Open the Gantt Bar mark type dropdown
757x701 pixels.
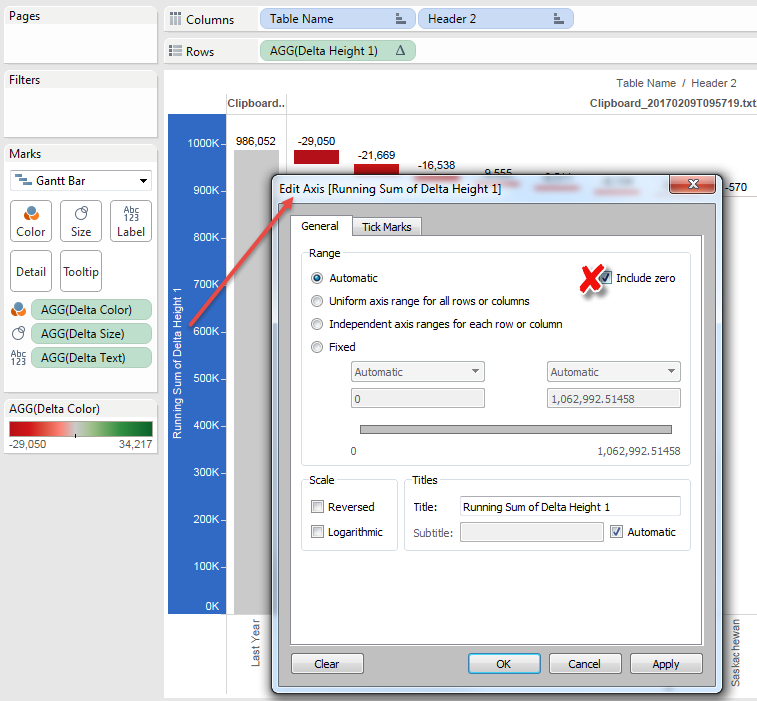click(143, 181)
